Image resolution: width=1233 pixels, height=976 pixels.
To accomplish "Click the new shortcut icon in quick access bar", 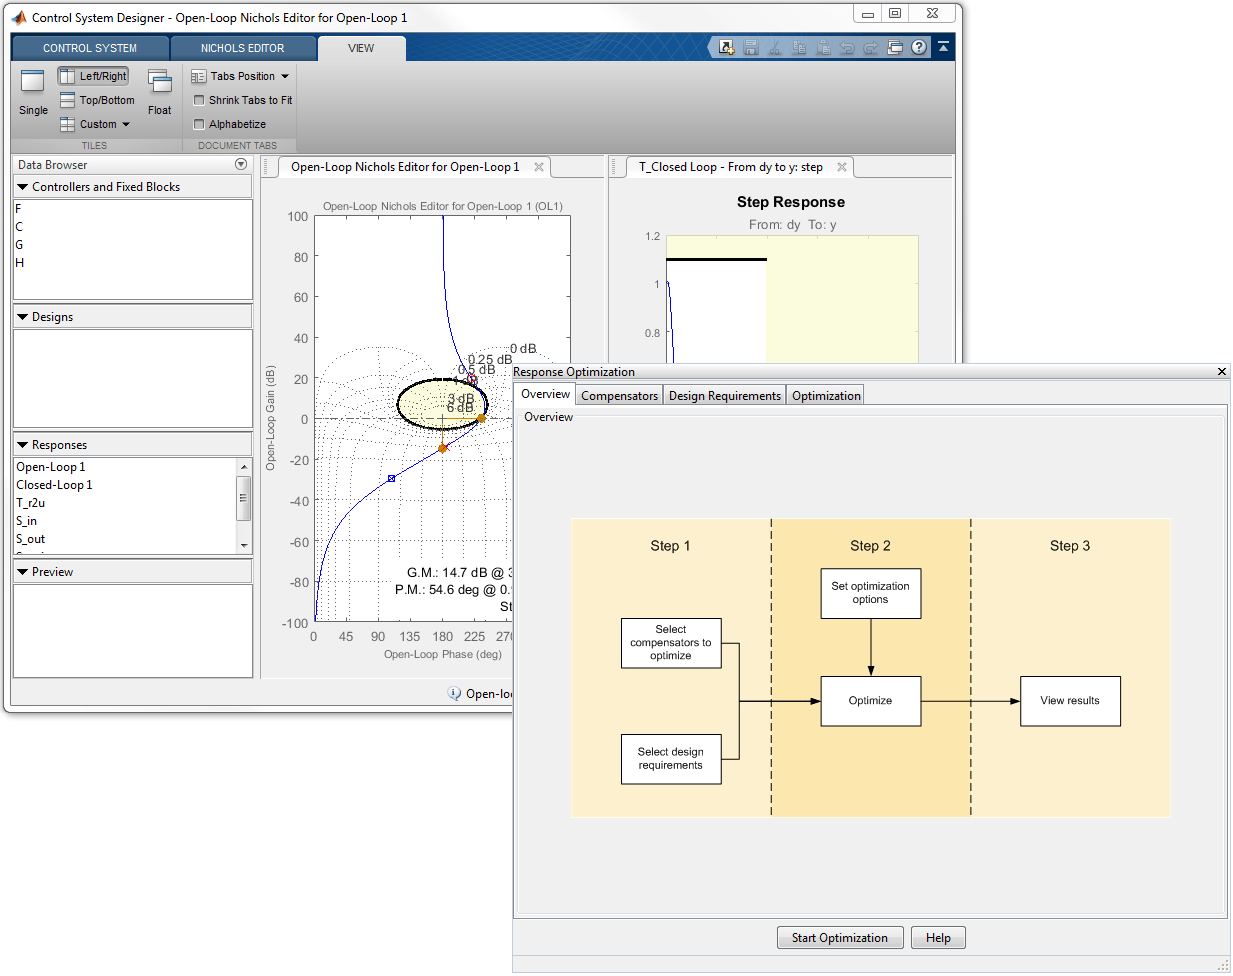I will click(727, 47).
